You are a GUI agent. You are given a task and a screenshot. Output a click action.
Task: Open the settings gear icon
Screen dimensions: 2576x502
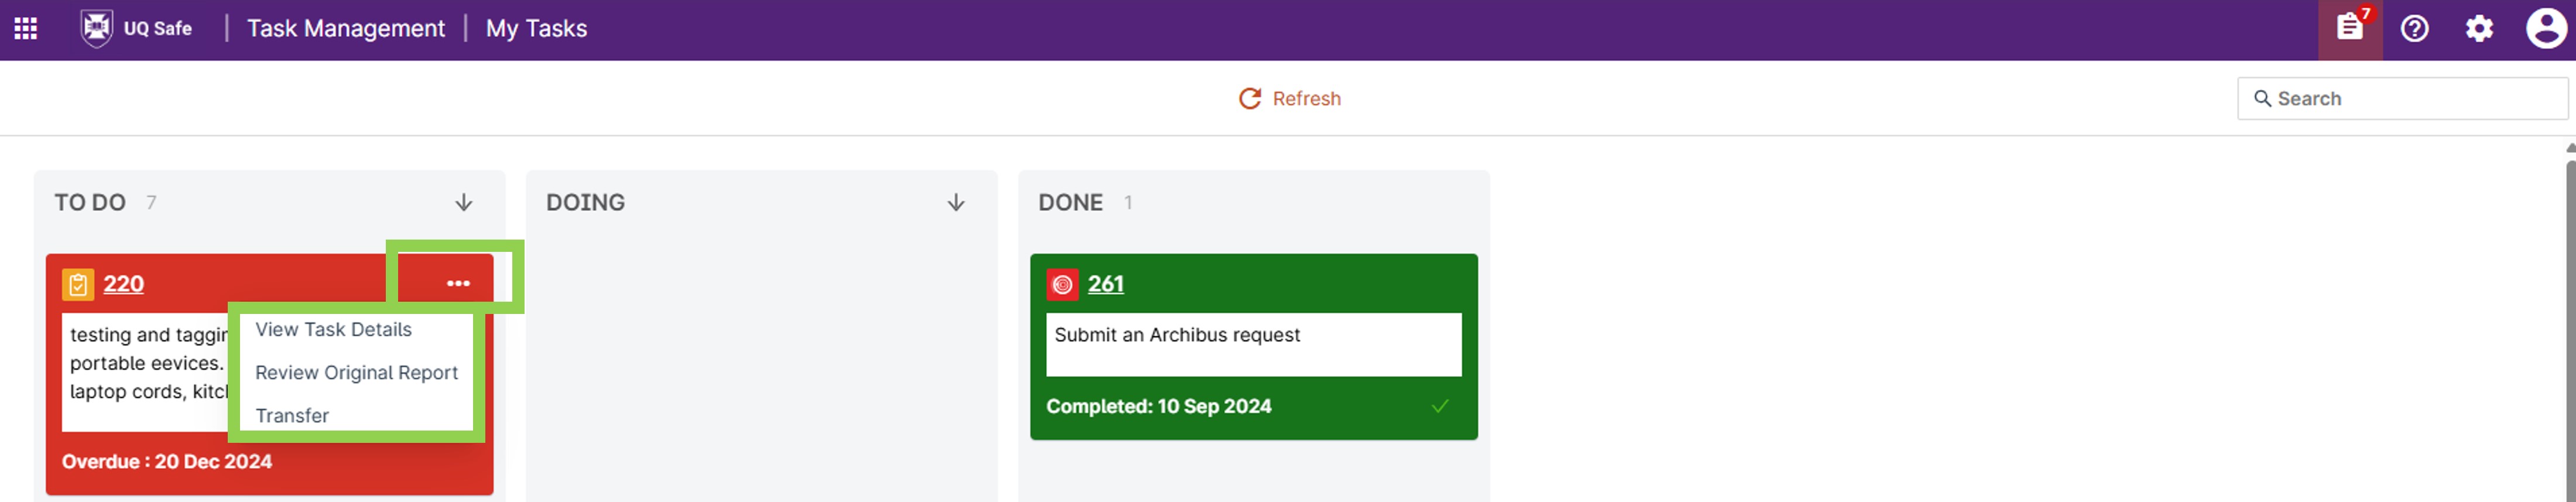click(2479, 28)
